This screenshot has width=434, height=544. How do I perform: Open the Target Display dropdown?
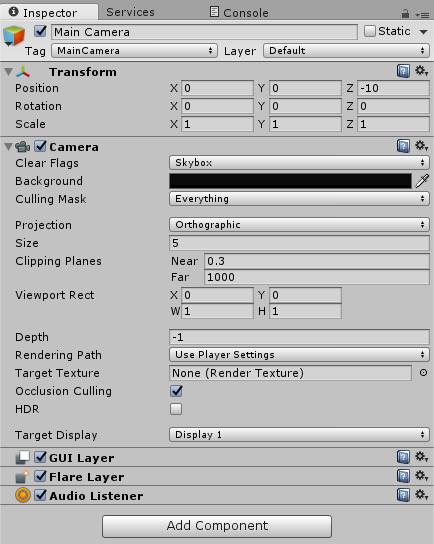(x=299, y=435)
